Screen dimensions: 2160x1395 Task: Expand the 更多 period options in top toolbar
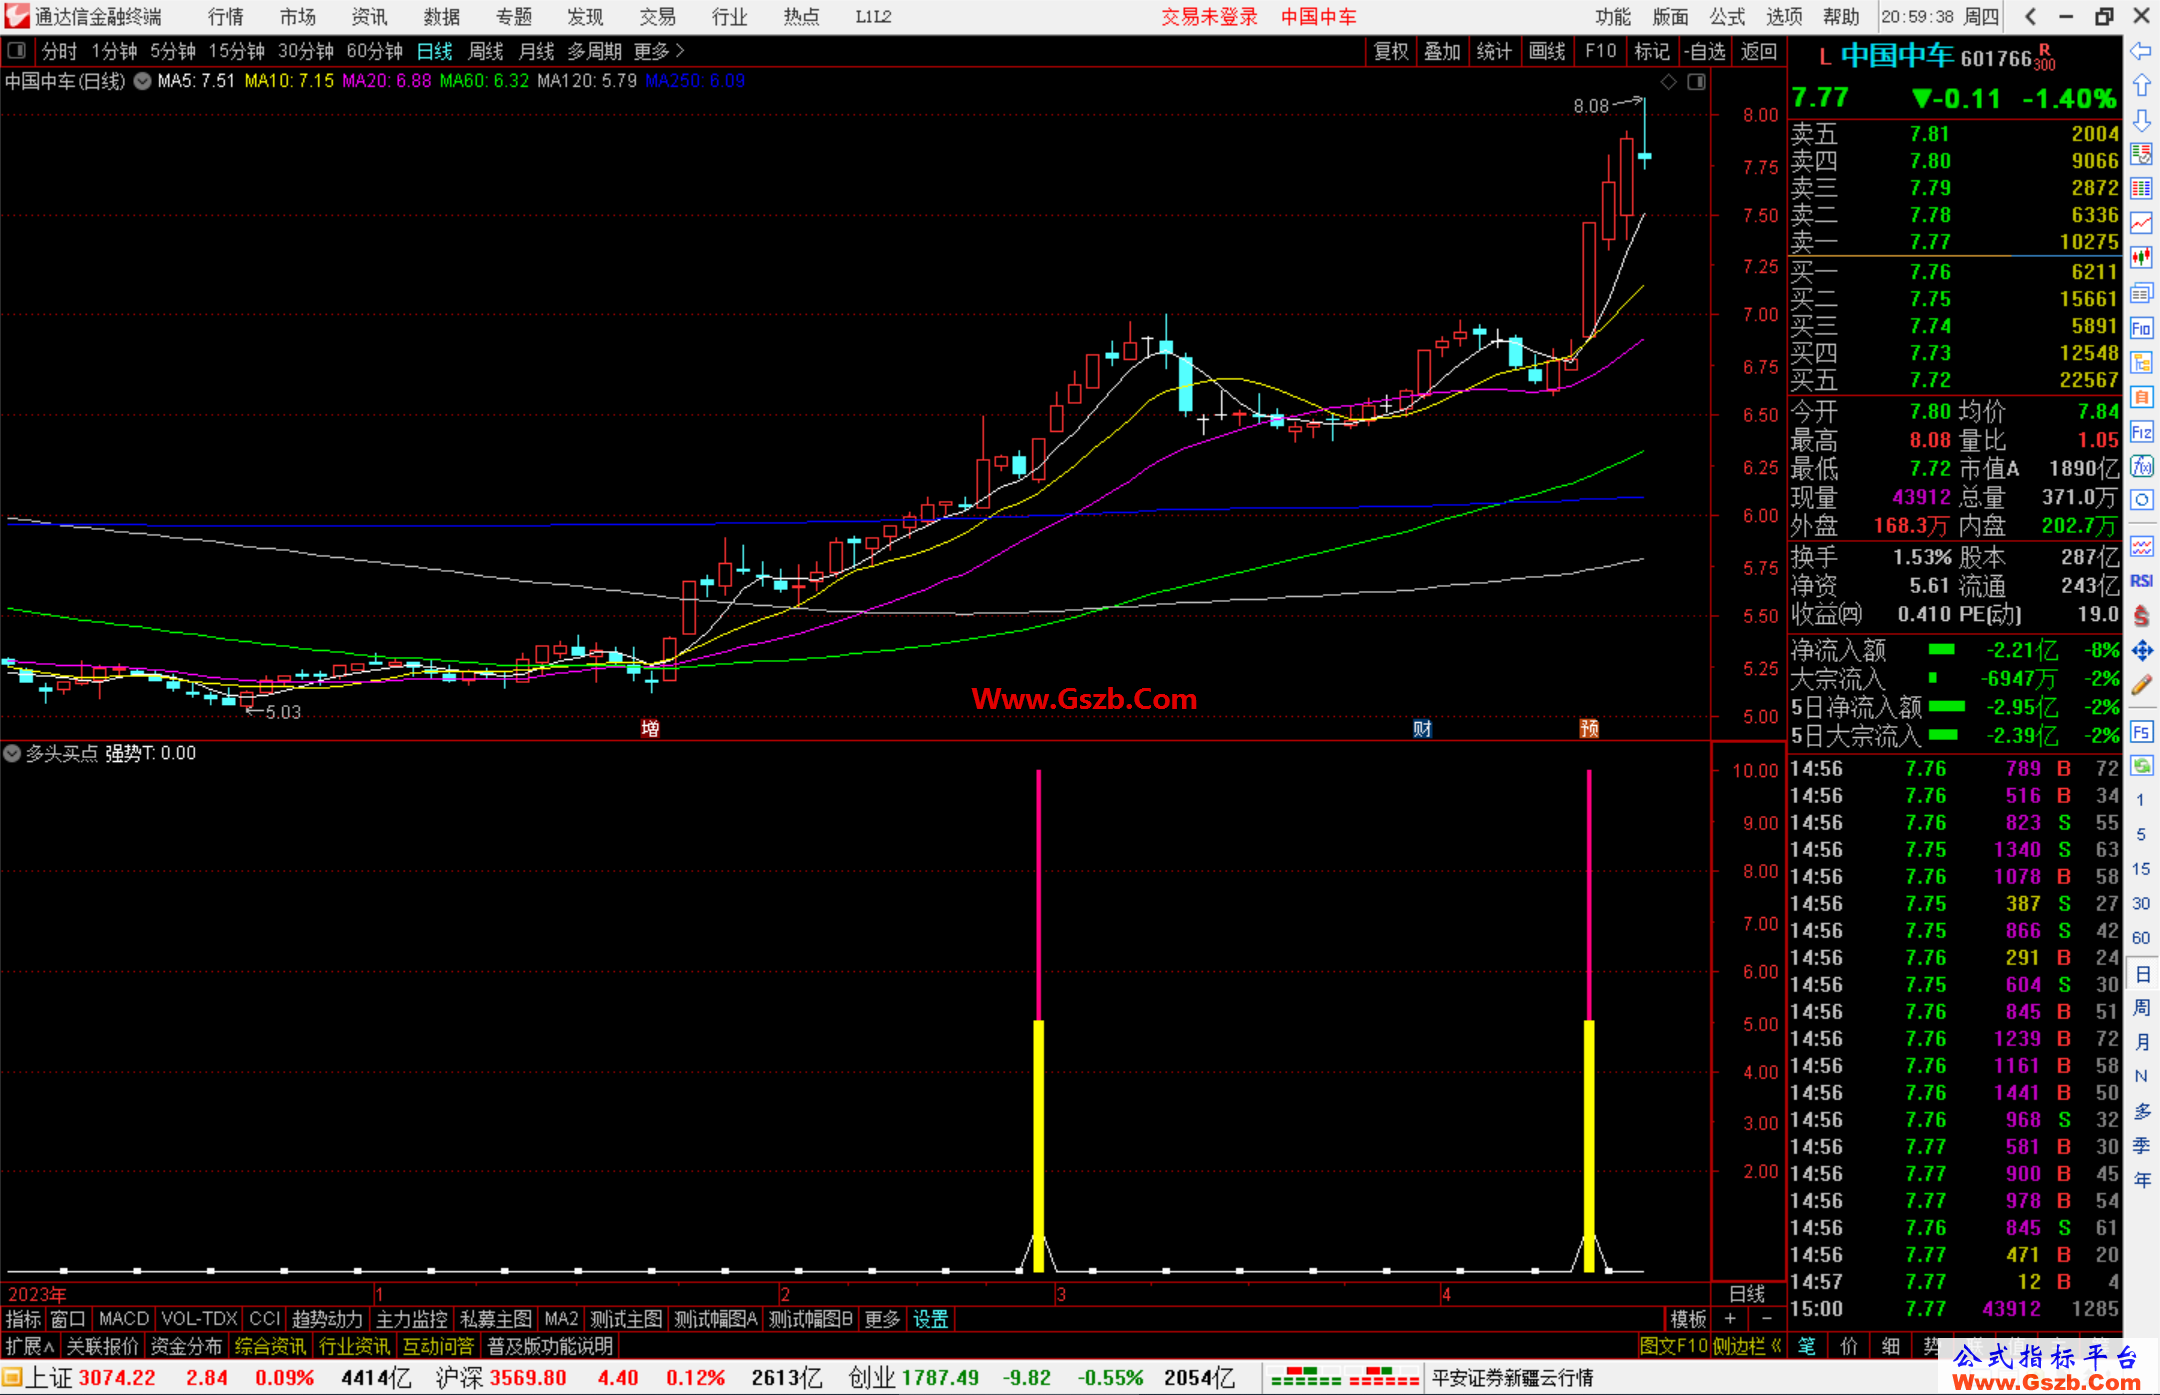coord(659,51)
